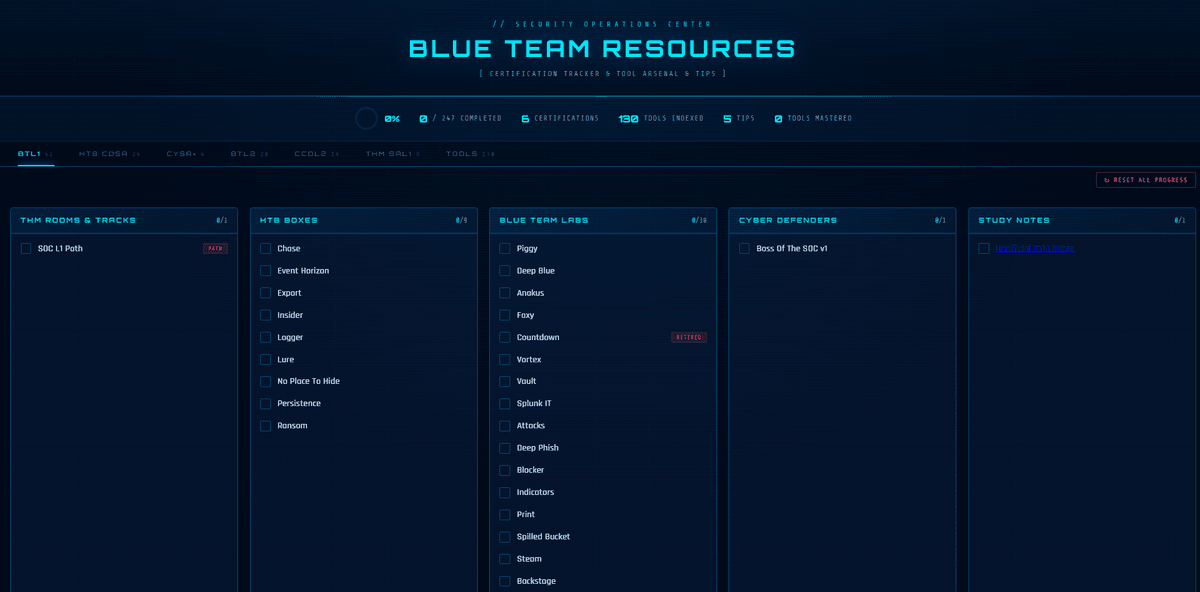This screenshot has height=592, width=1200.
Task: Click the RETIRED badge beside Countdown
Action: pyautogui.click(x=688, y=337)
